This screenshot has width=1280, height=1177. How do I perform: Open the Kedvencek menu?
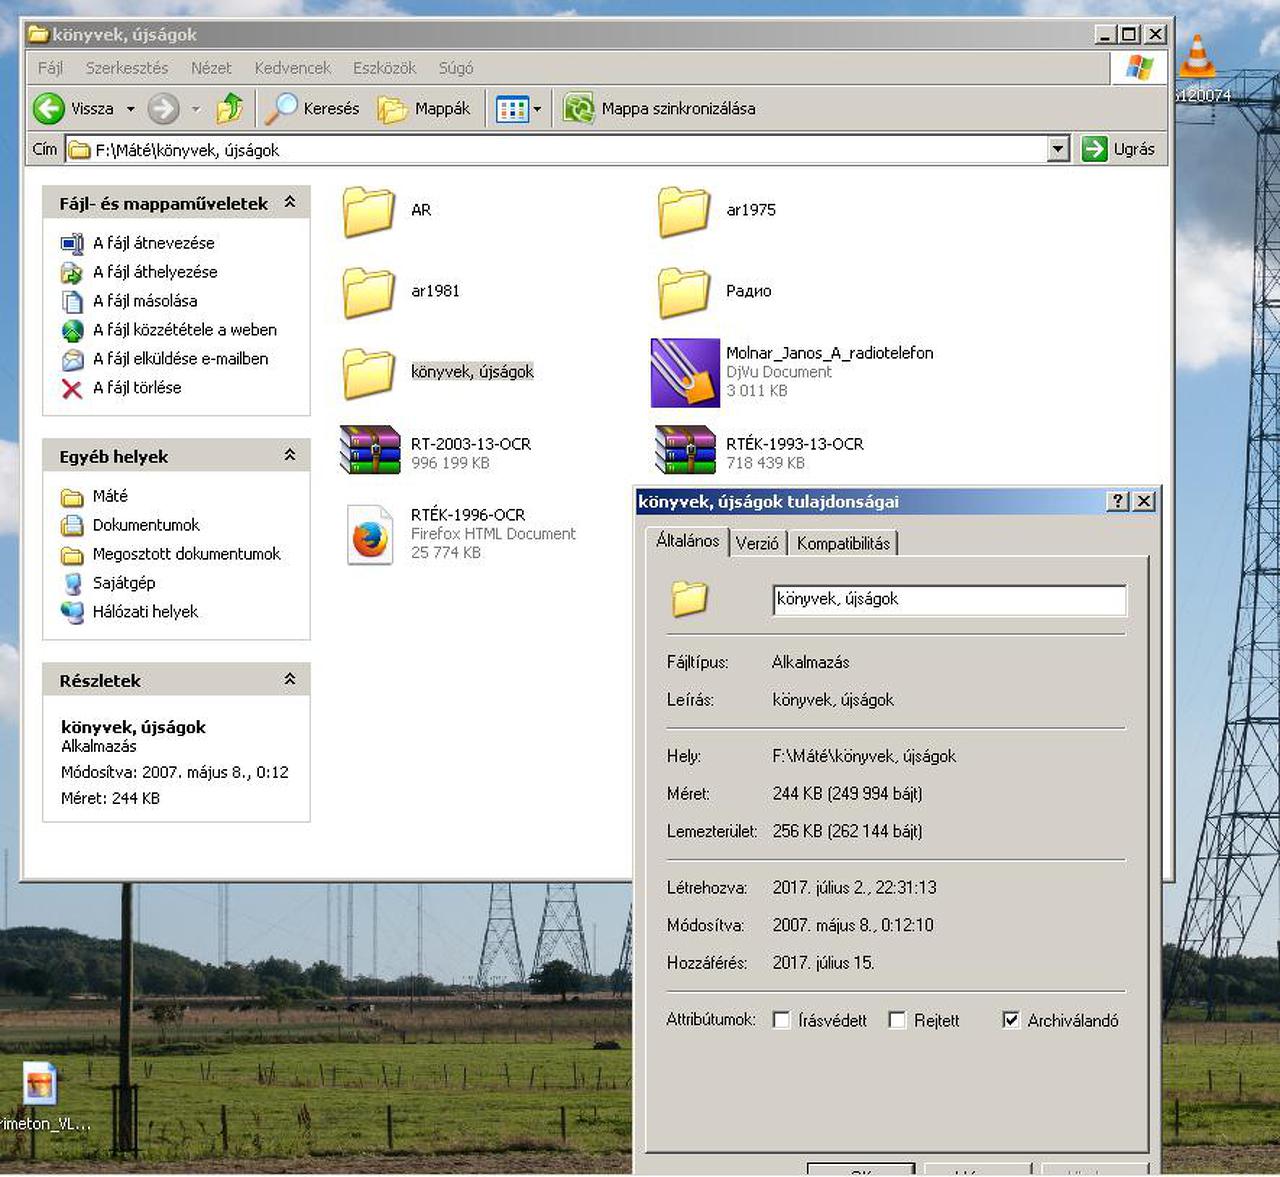pyautogui.click(x=292, y=68)
